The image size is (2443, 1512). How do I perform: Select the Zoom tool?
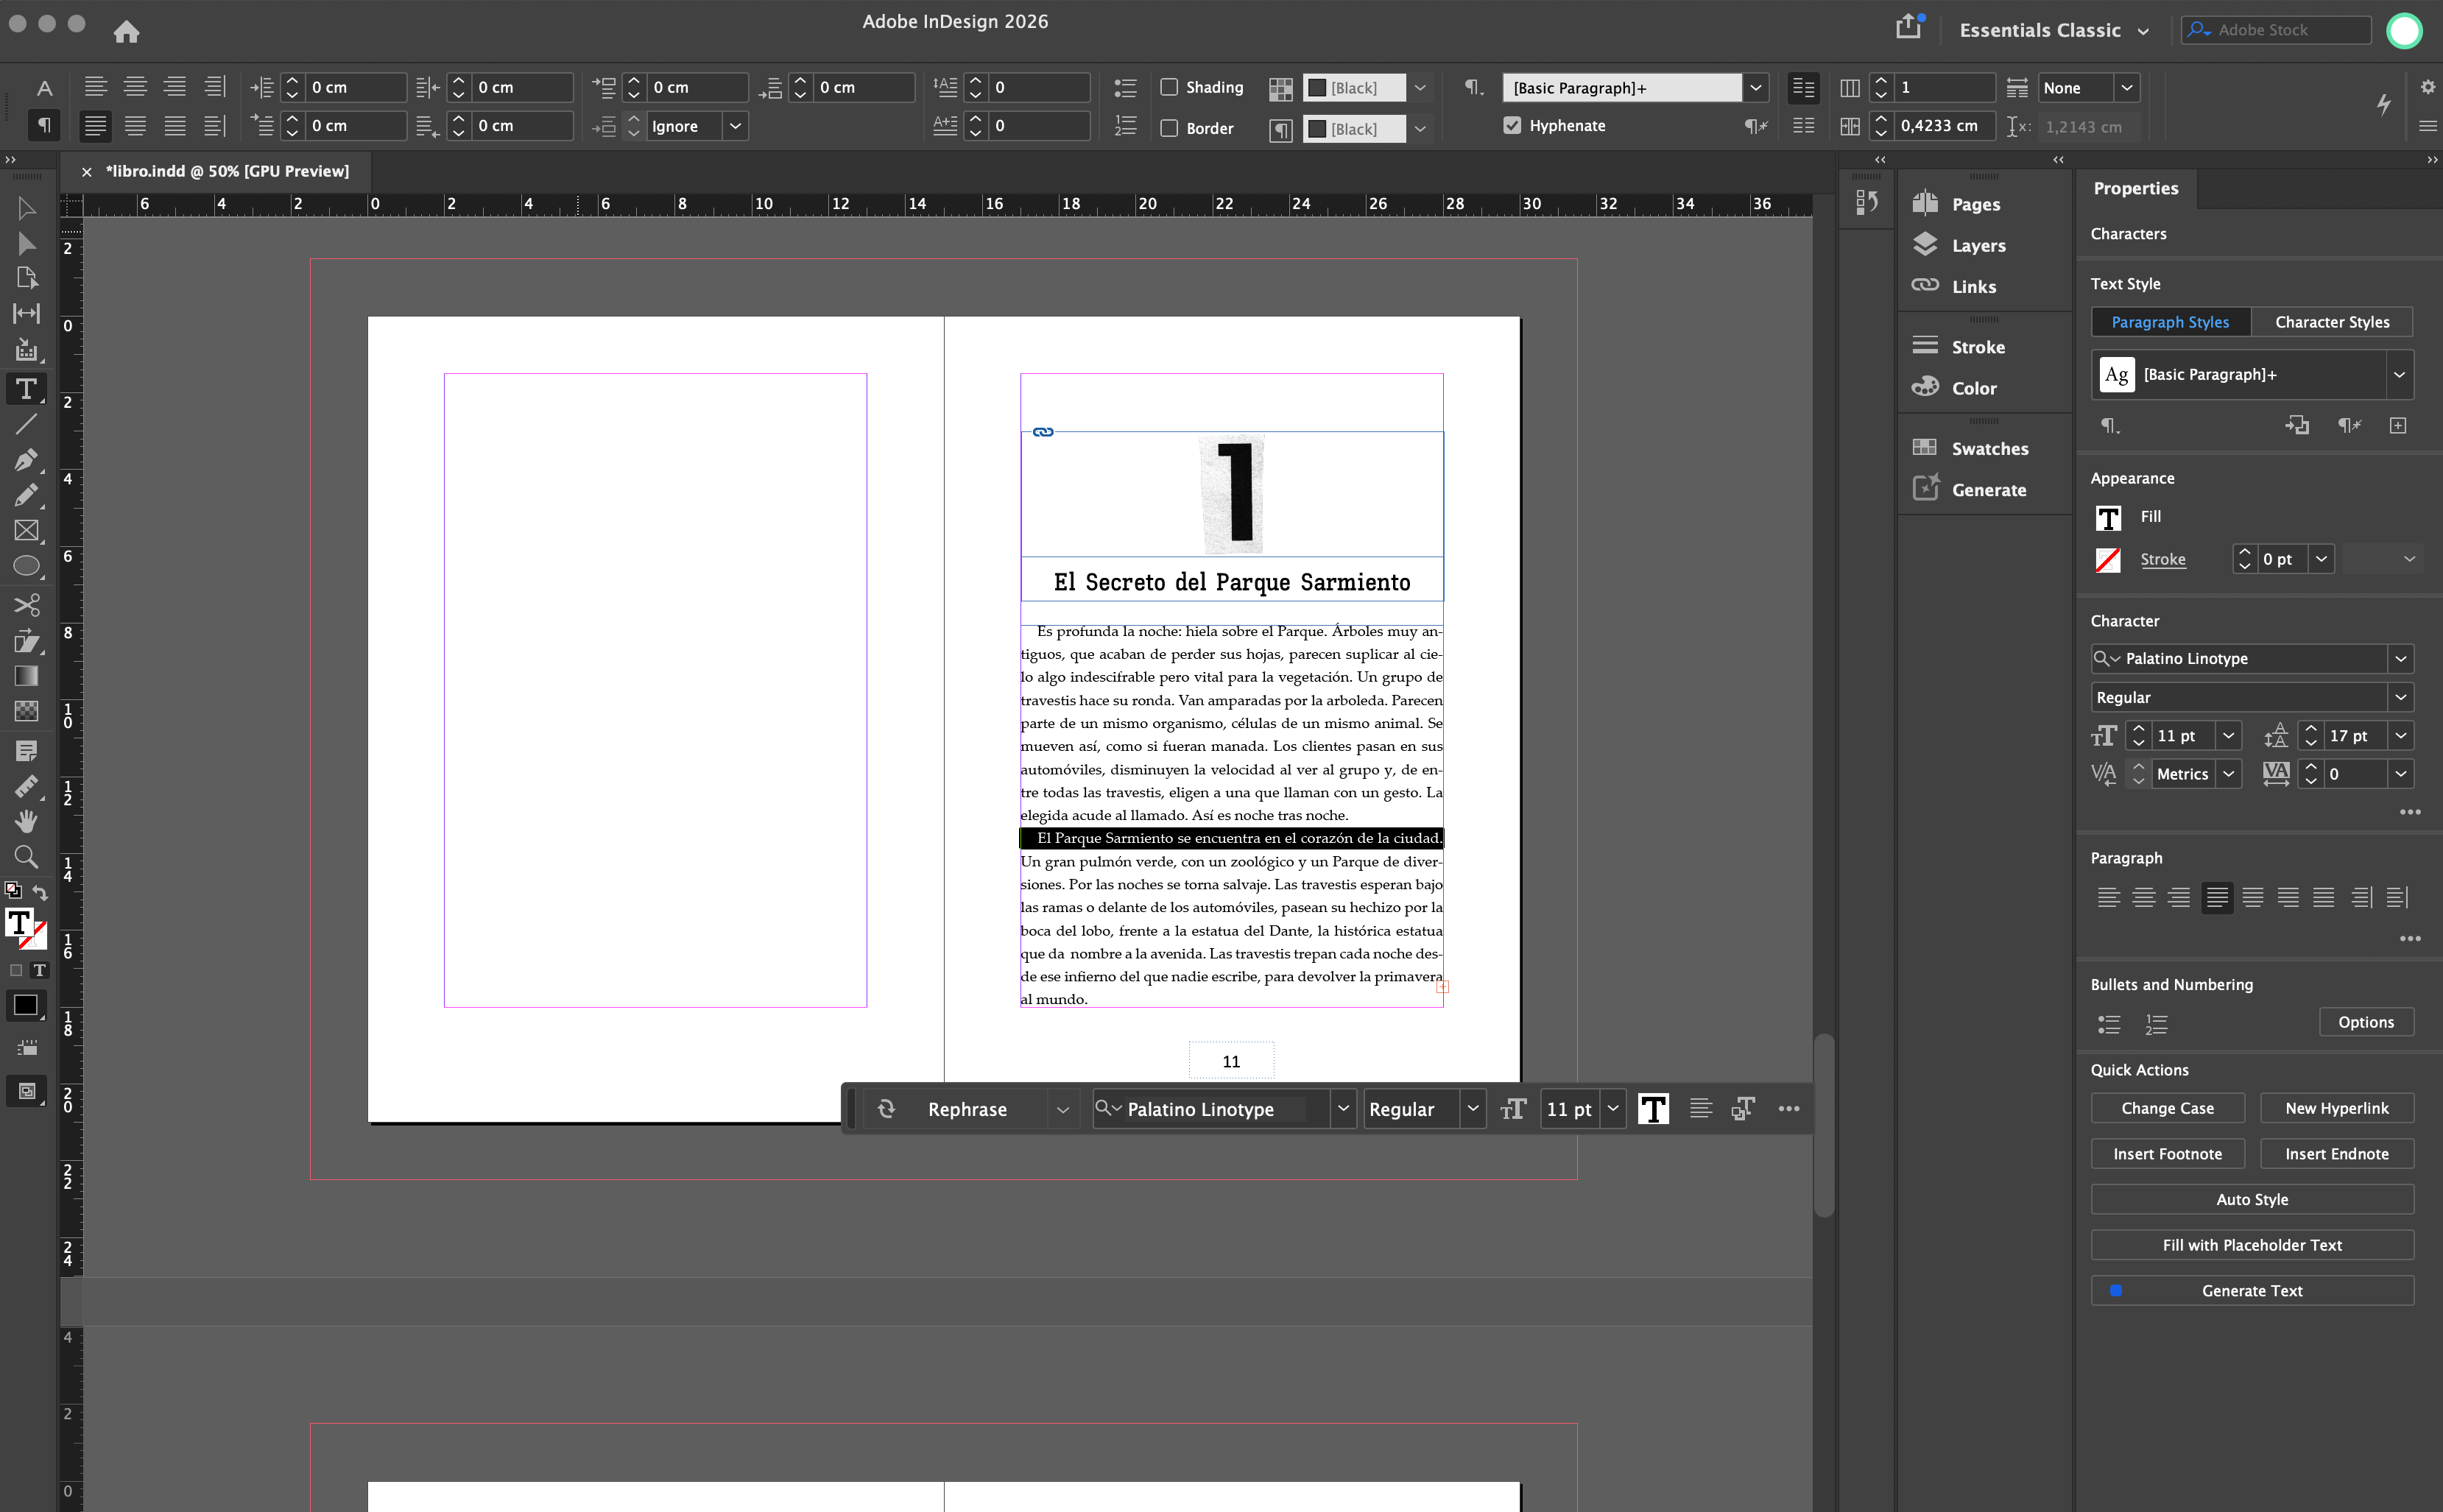27,856
